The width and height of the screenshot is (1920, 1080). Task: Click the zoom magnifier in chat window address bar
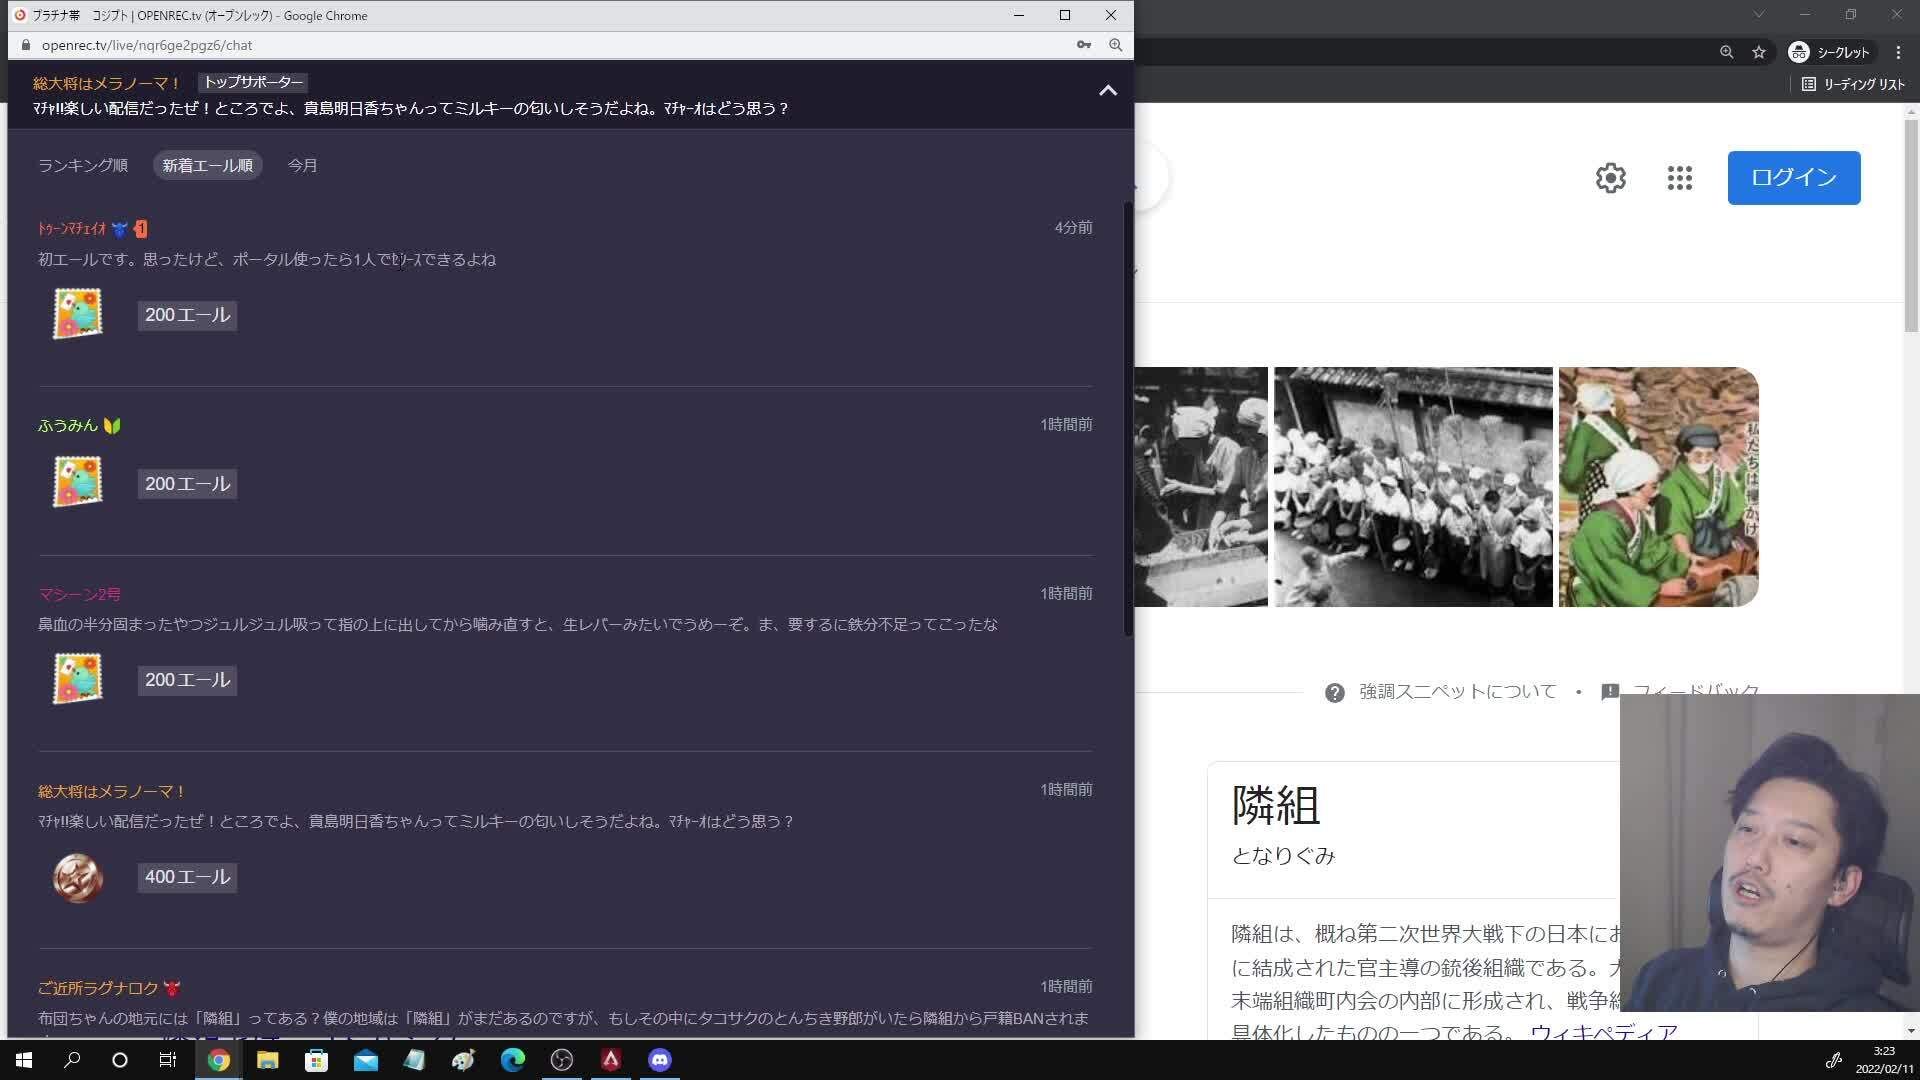[x=1115, y=45]
